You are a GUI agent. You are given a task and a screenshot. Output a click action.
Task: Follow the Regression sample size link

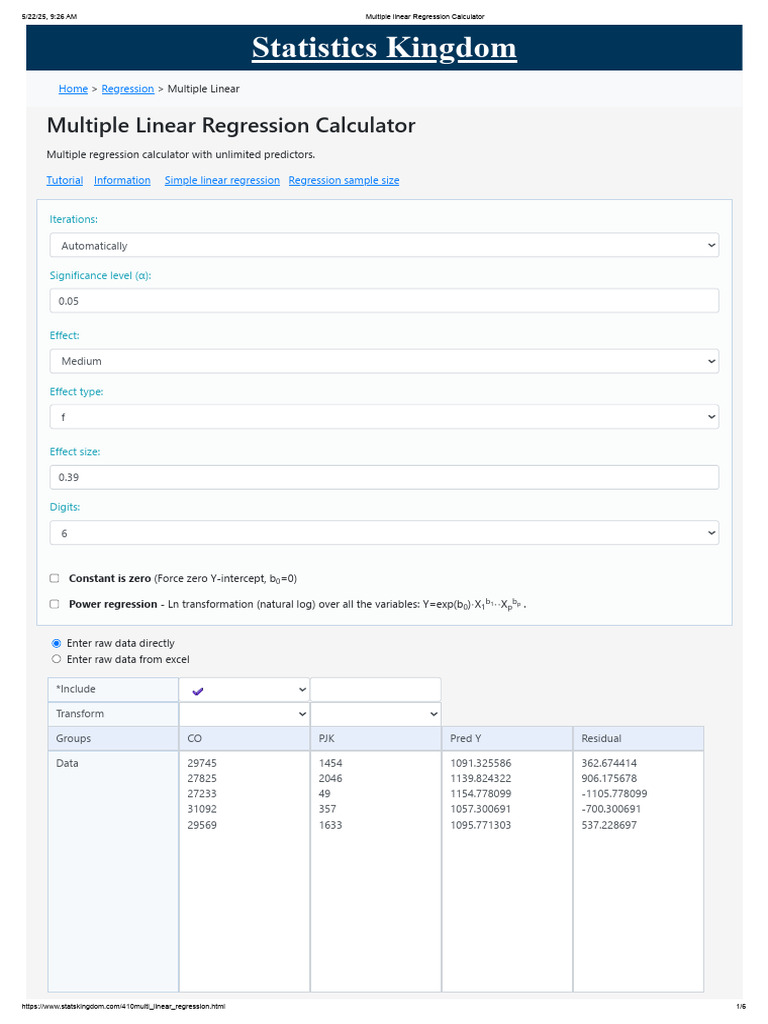pos(344,180)
